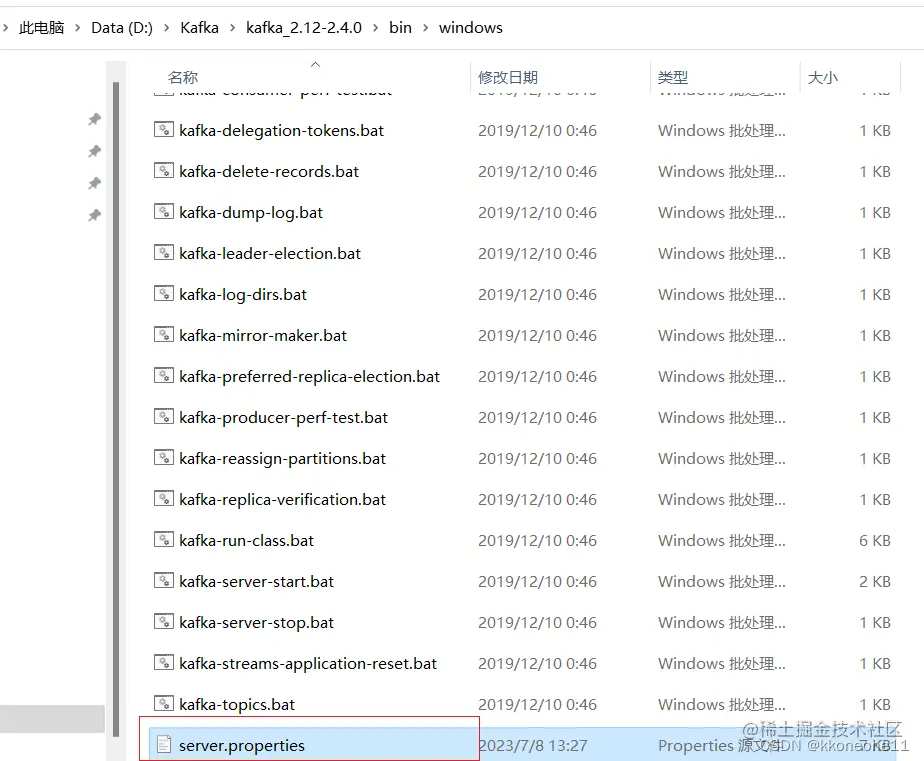Select the kafka-leader-election.bat file name
924x761 pixels.
tap(270, 253)
